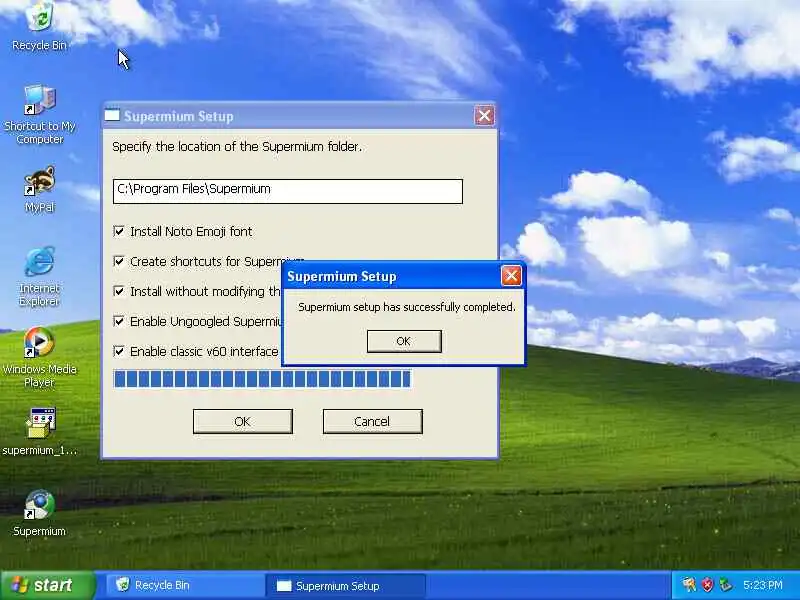Switch to Supermium Setup taskbar button
The height and width of the screenshot is (600, 800).
[345, 585]
